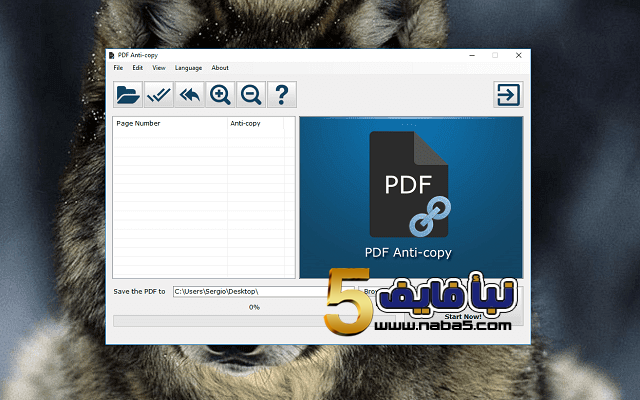The height and width of the screenshot is (400, 640).
Task: Open the File menu
Action: coord(118,68)
